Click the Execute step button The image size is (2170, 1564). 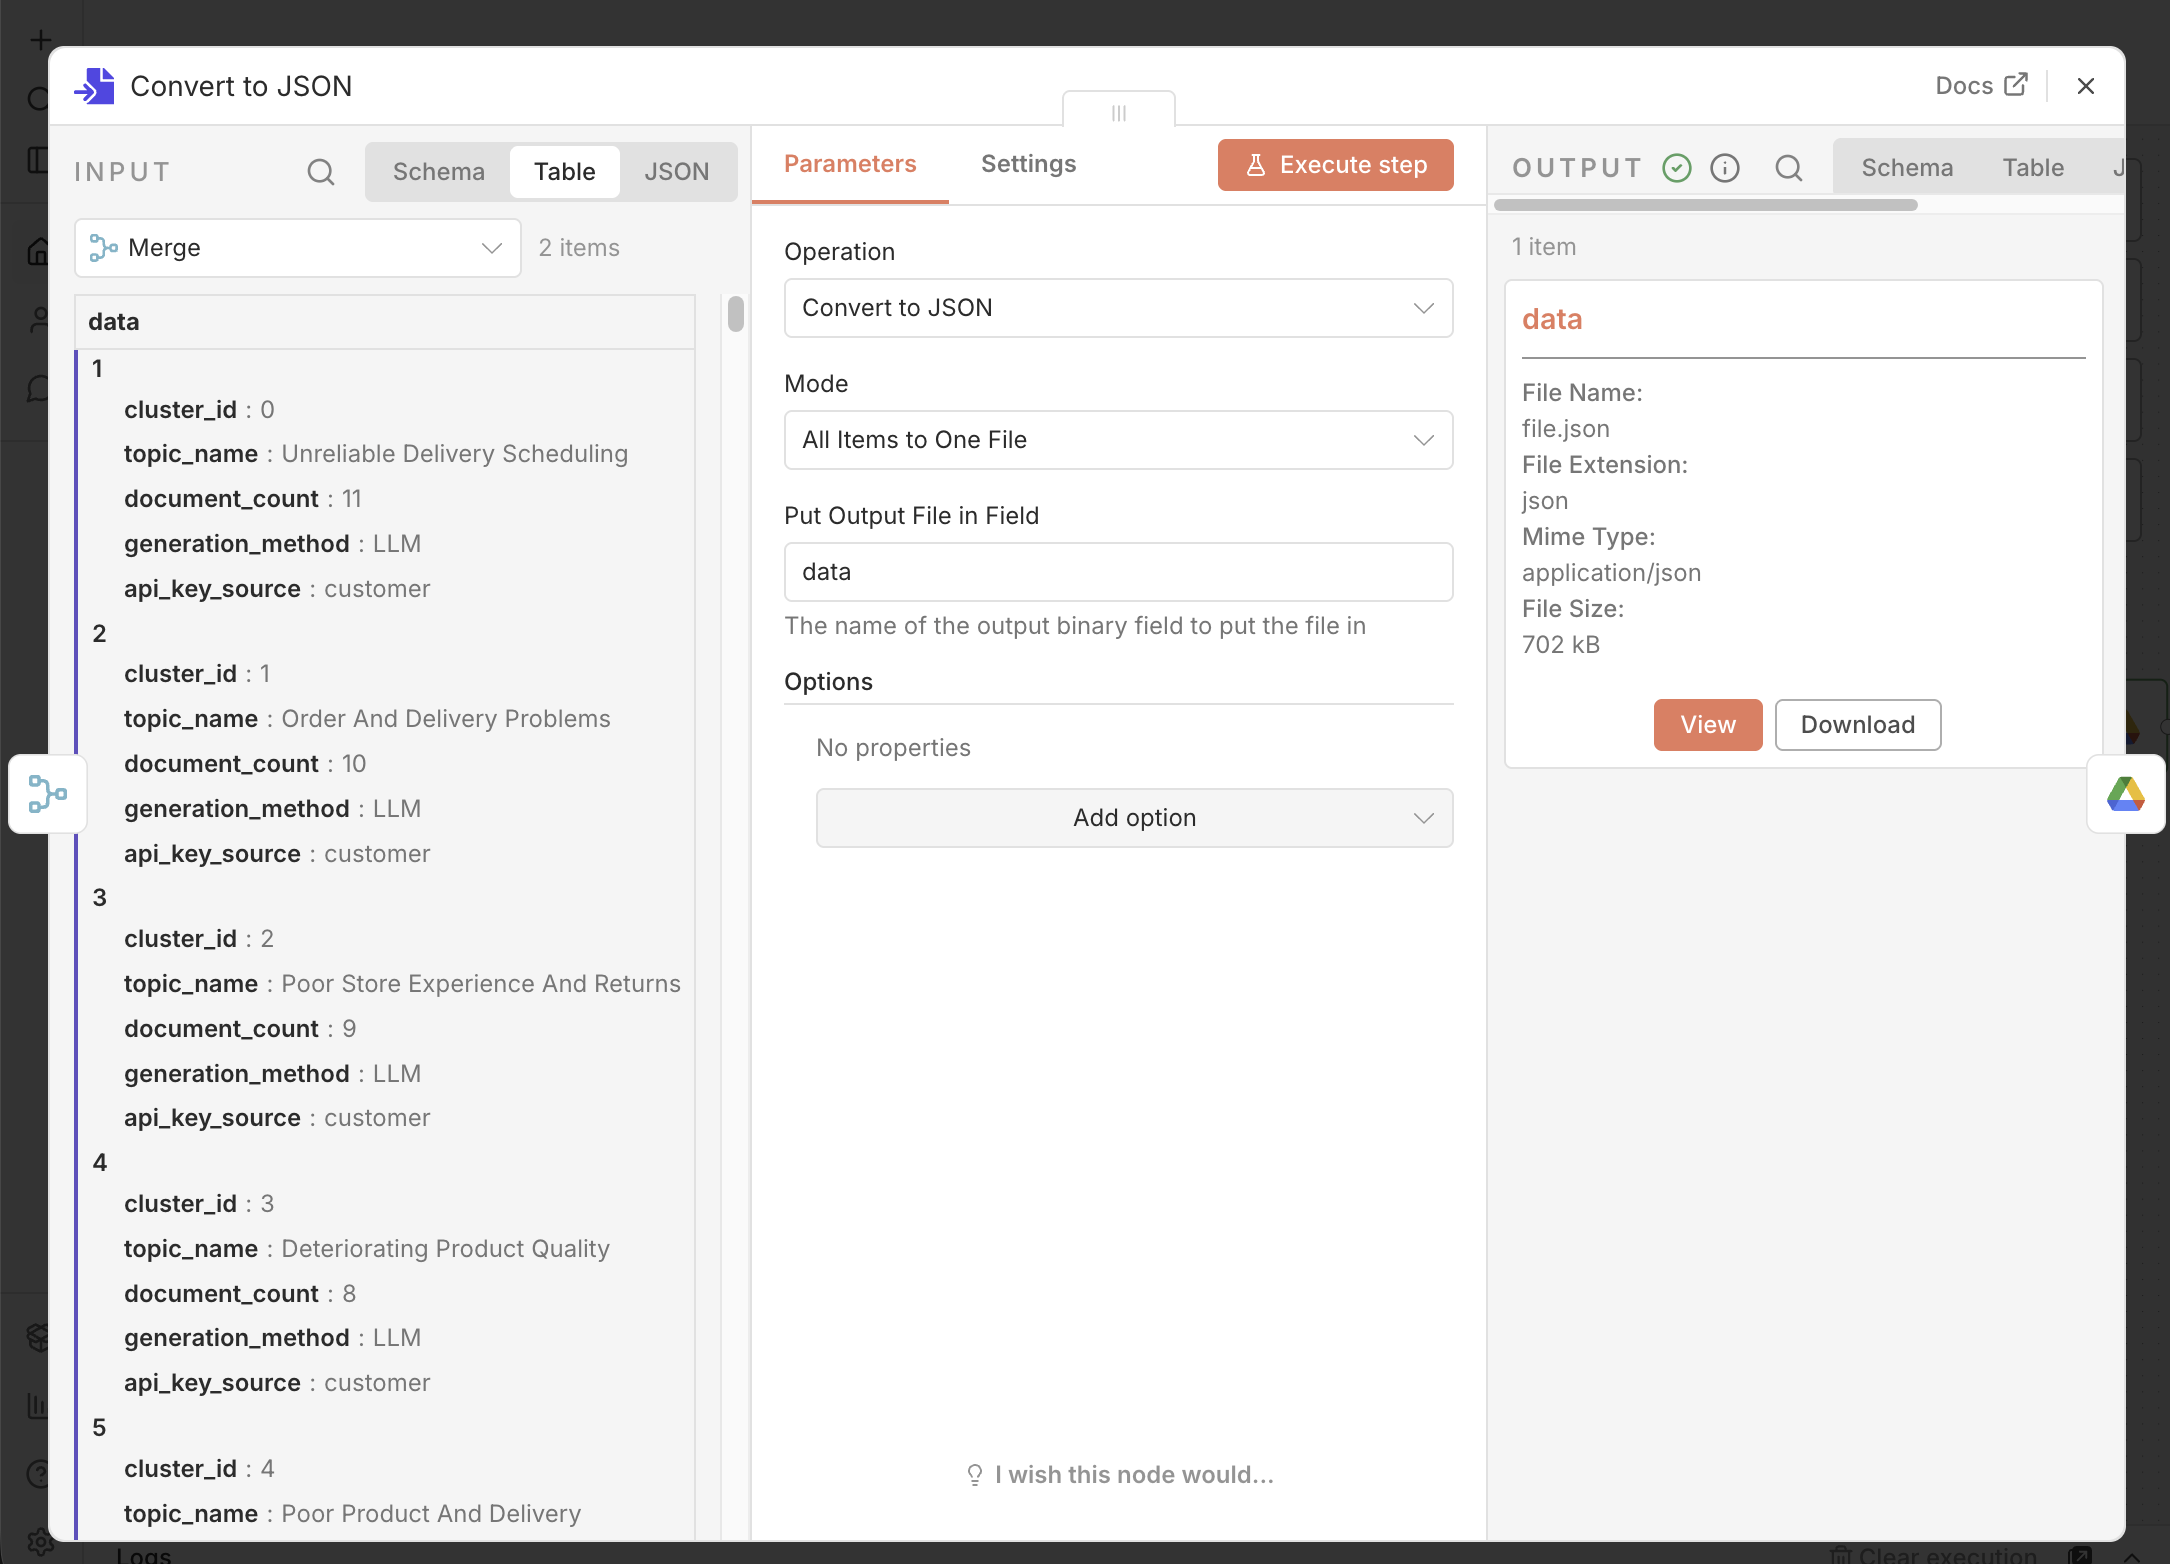(1335, 165)
